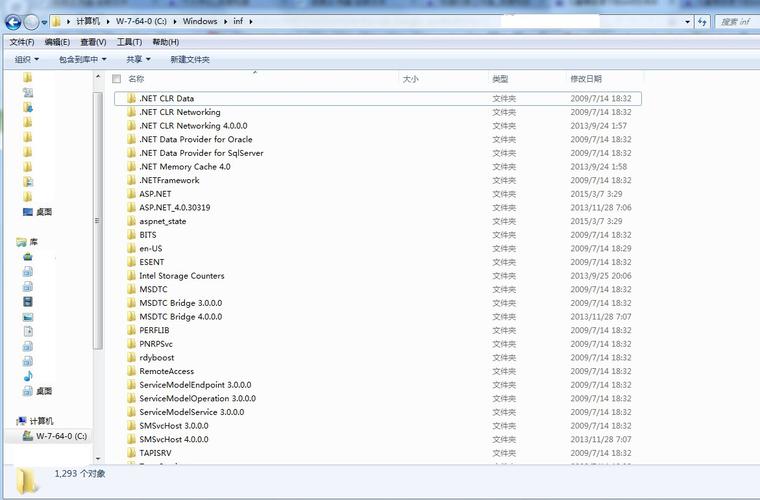The width and height of the screenshot is (760, 500).
Task: Click the Forward navigation arrow button
Action: pyautogui.click(x=31, y=22)
